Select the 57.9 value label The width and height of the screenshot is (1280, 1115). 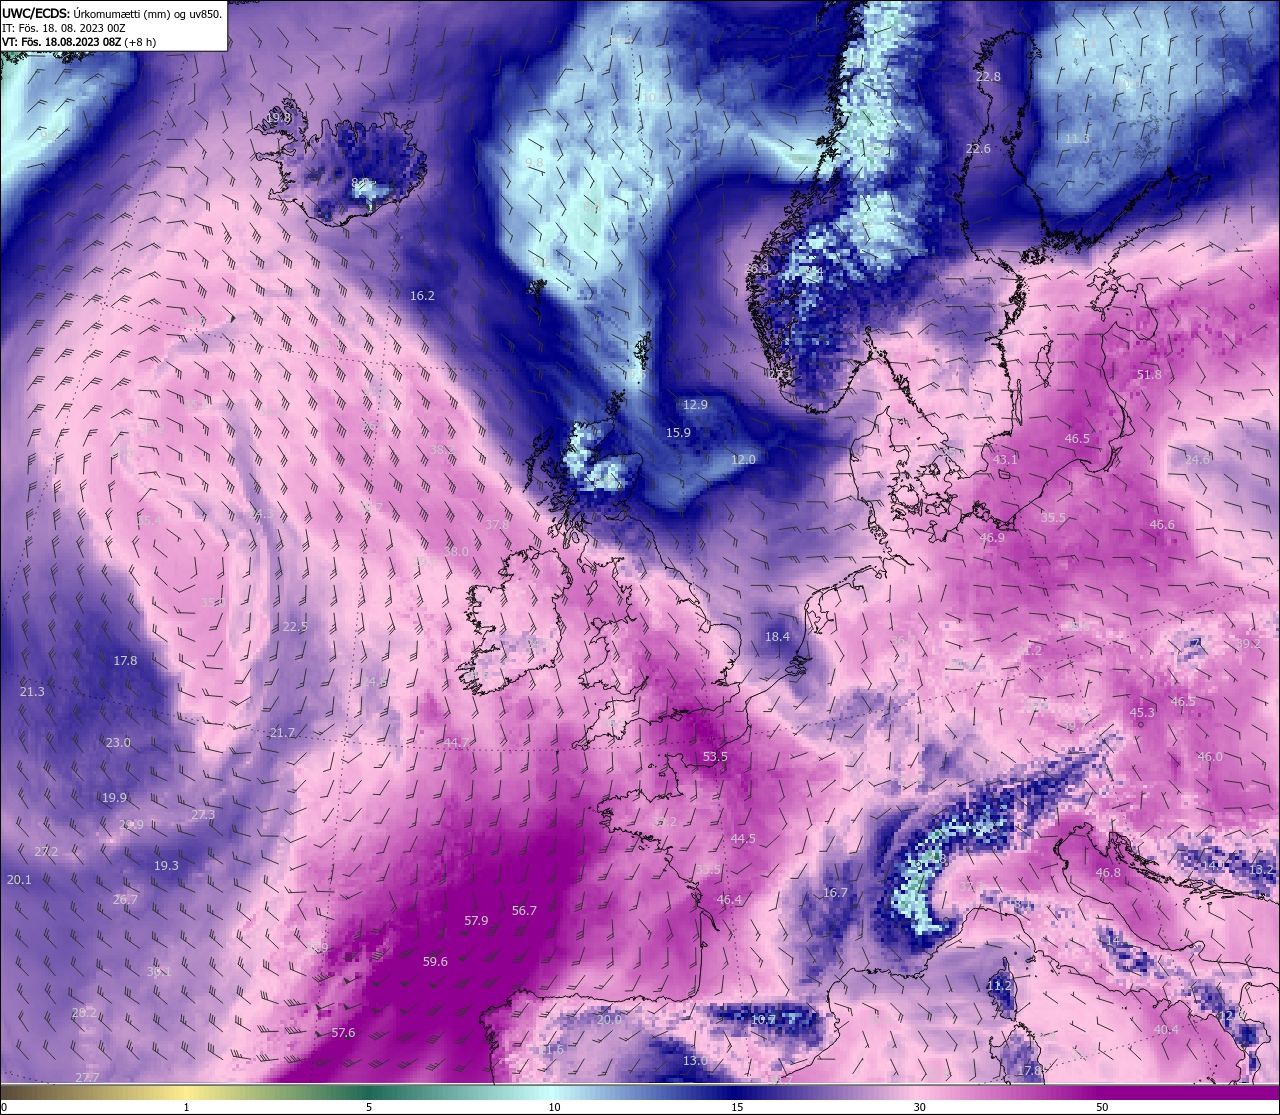(476, 920)
